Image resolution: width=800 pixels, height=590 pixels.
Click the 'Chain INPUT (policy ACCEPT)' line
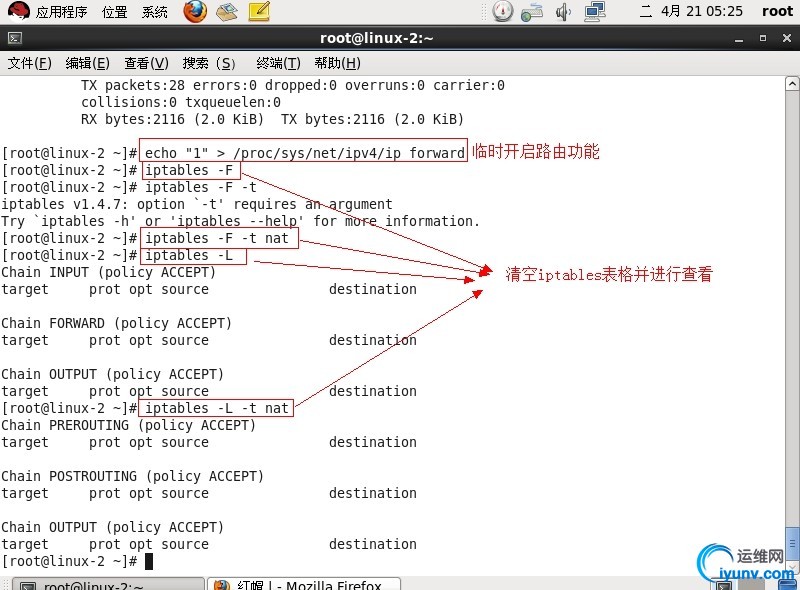point(108,272)
